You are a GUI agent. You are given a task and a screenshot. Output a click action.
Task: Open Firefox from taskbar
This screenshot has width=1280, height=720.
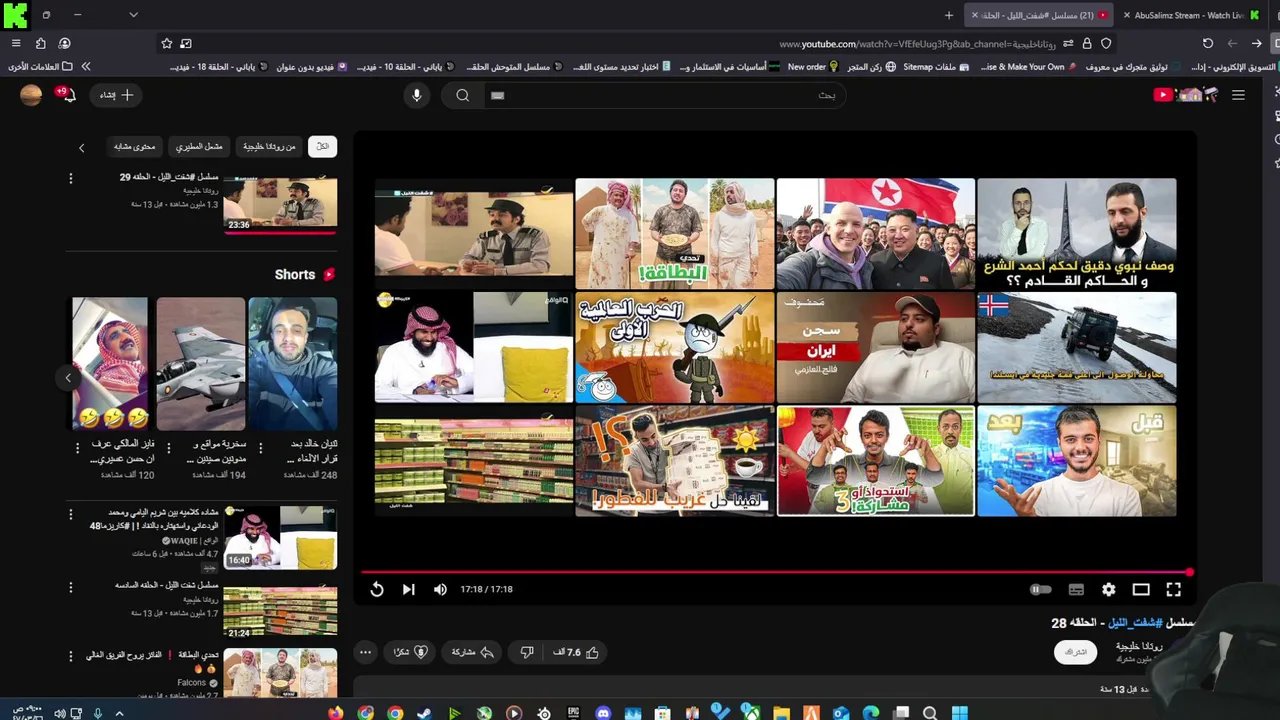tap(335, 713)
